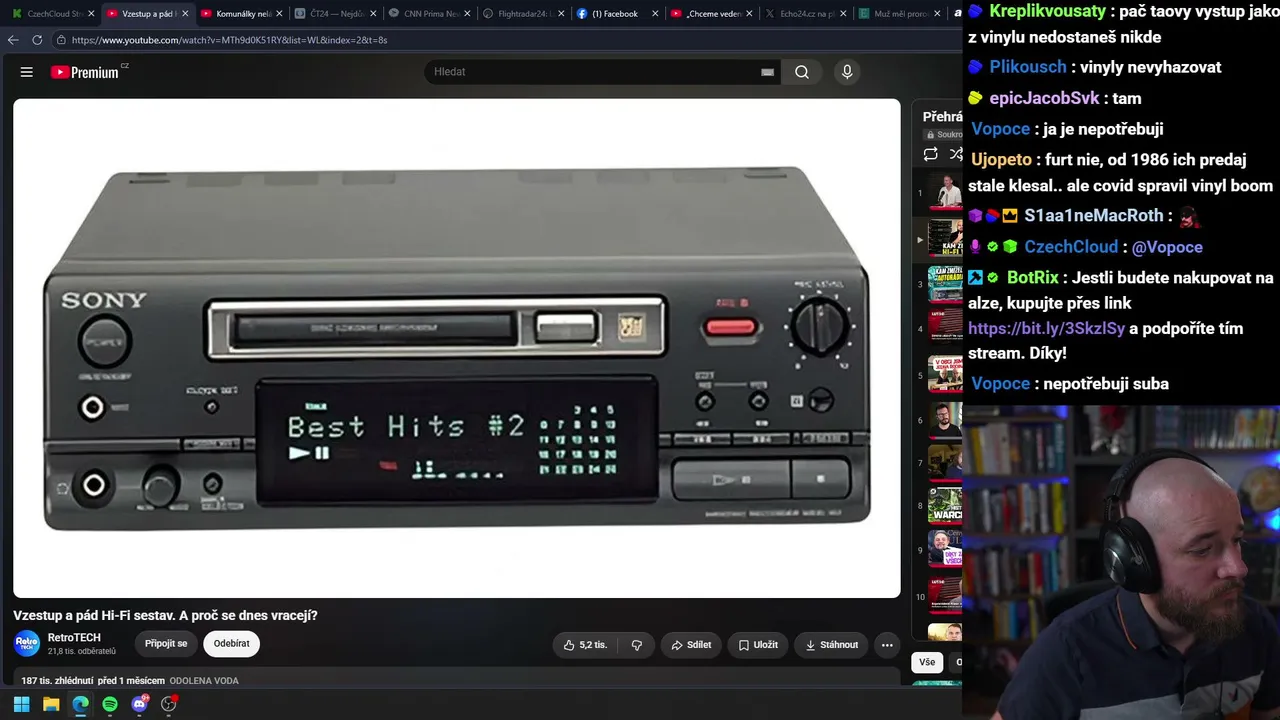This screenshot has height=720, width=1280.
Task: Click username epicJacobSvk in chat
Action: (1044, 98)
